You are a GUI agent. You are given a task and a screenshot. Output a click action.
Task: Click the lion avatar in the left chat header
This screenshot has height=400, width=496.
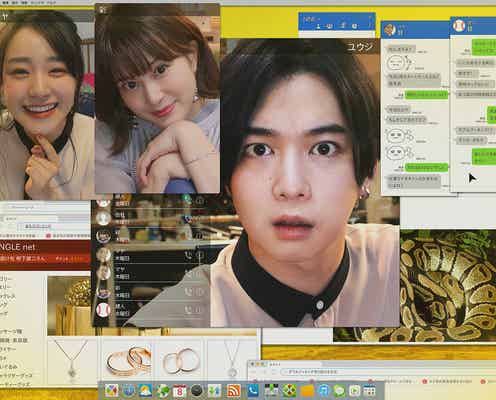point(389,30)
